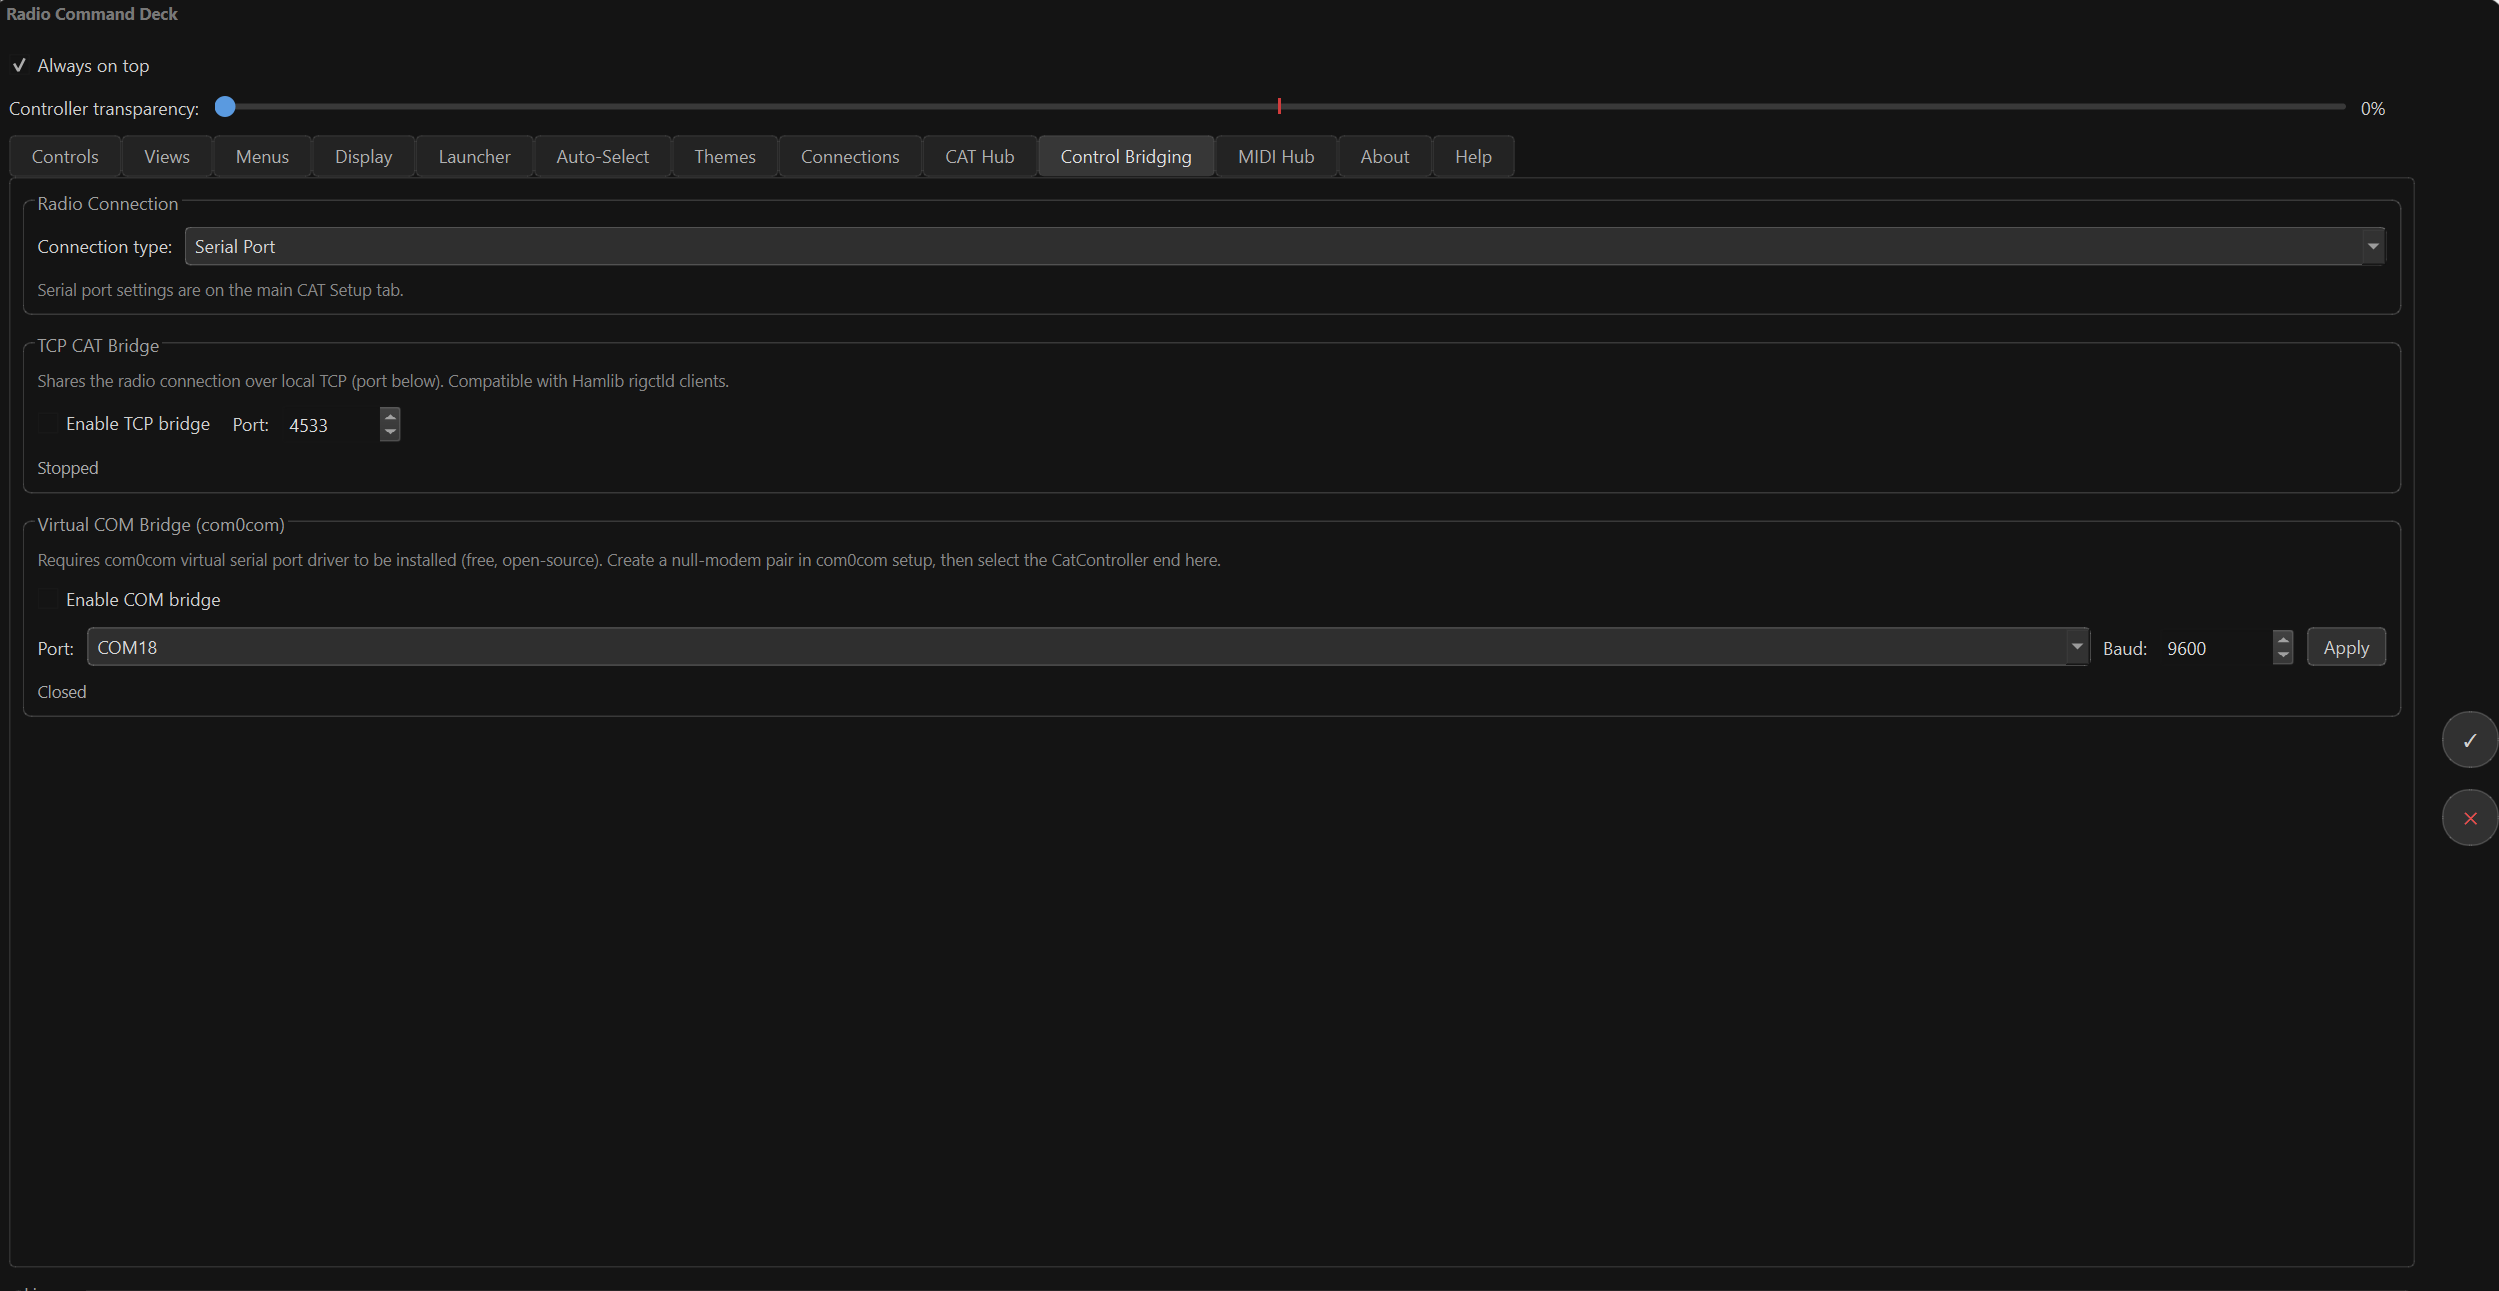The width and height of the screenshot is (2499, 1291).
Task: Open the Connection type dropdown
Action: (1285, 246)
